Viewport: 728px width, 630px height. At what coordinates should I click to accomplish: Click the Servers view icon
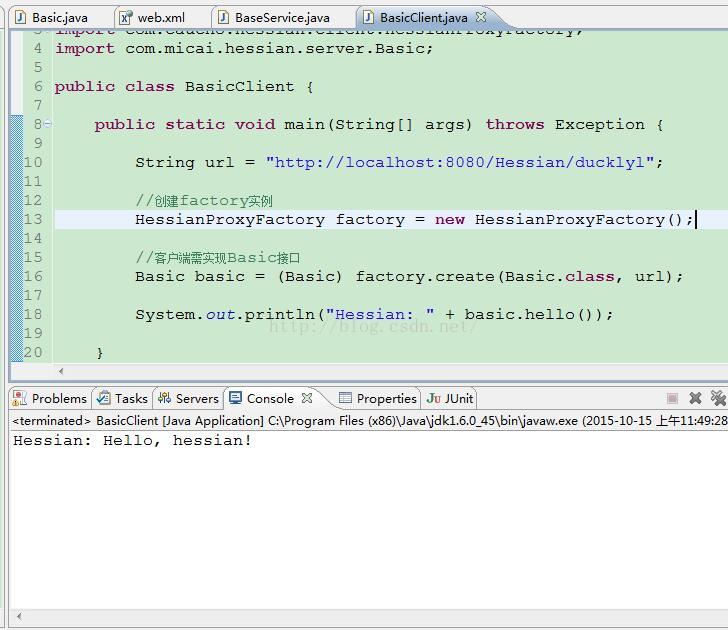click(x=164, y=398)
